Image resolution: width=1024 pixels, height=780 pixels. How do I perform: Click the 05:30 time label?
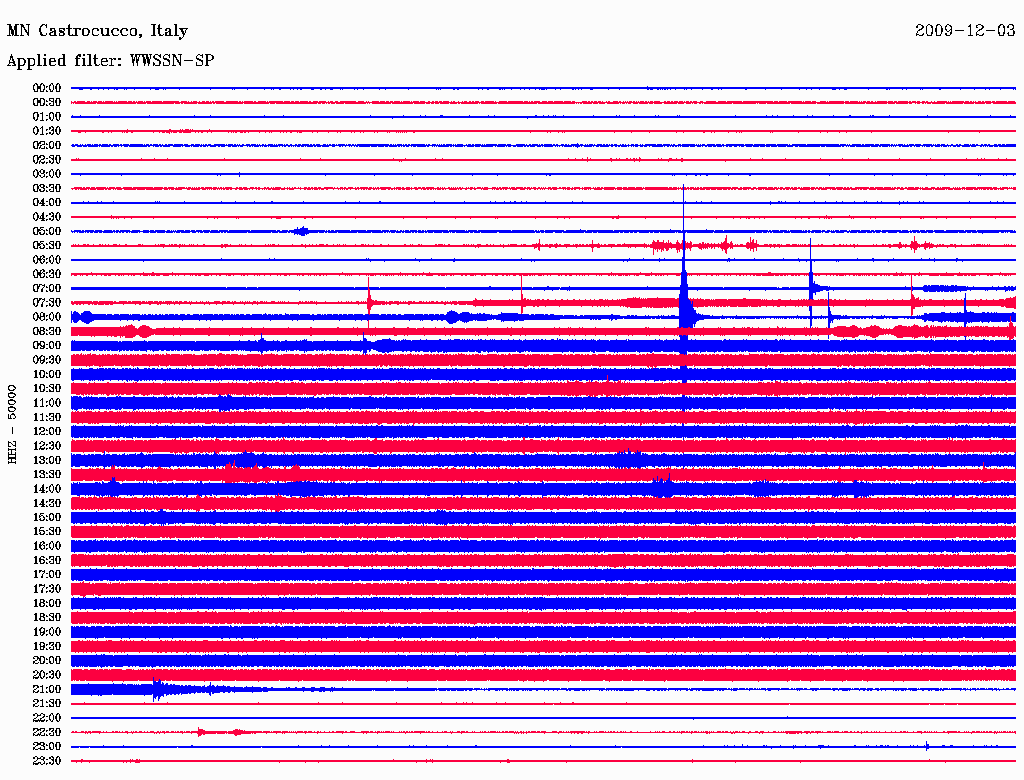[47, 246]
